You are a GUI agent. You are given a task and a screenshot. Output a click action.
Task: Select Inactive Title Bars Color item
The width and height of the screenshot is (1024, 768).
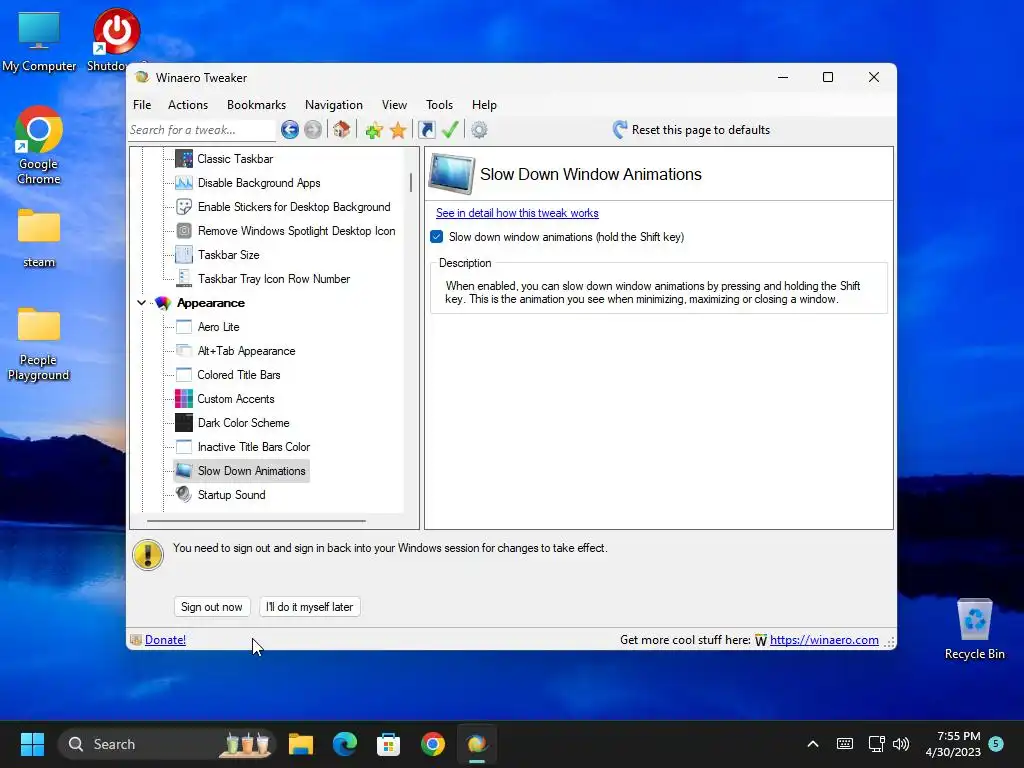click(254, 447)
